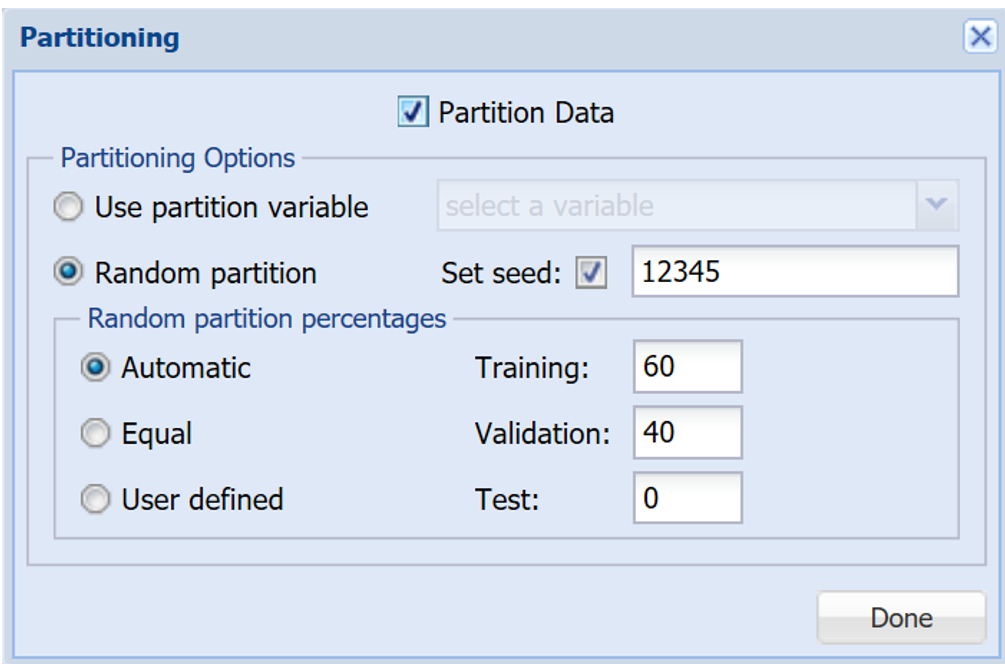Choose the Automatic percentages radio button
This screenshot has height=664, width=1005.
[x=96, y=368]
